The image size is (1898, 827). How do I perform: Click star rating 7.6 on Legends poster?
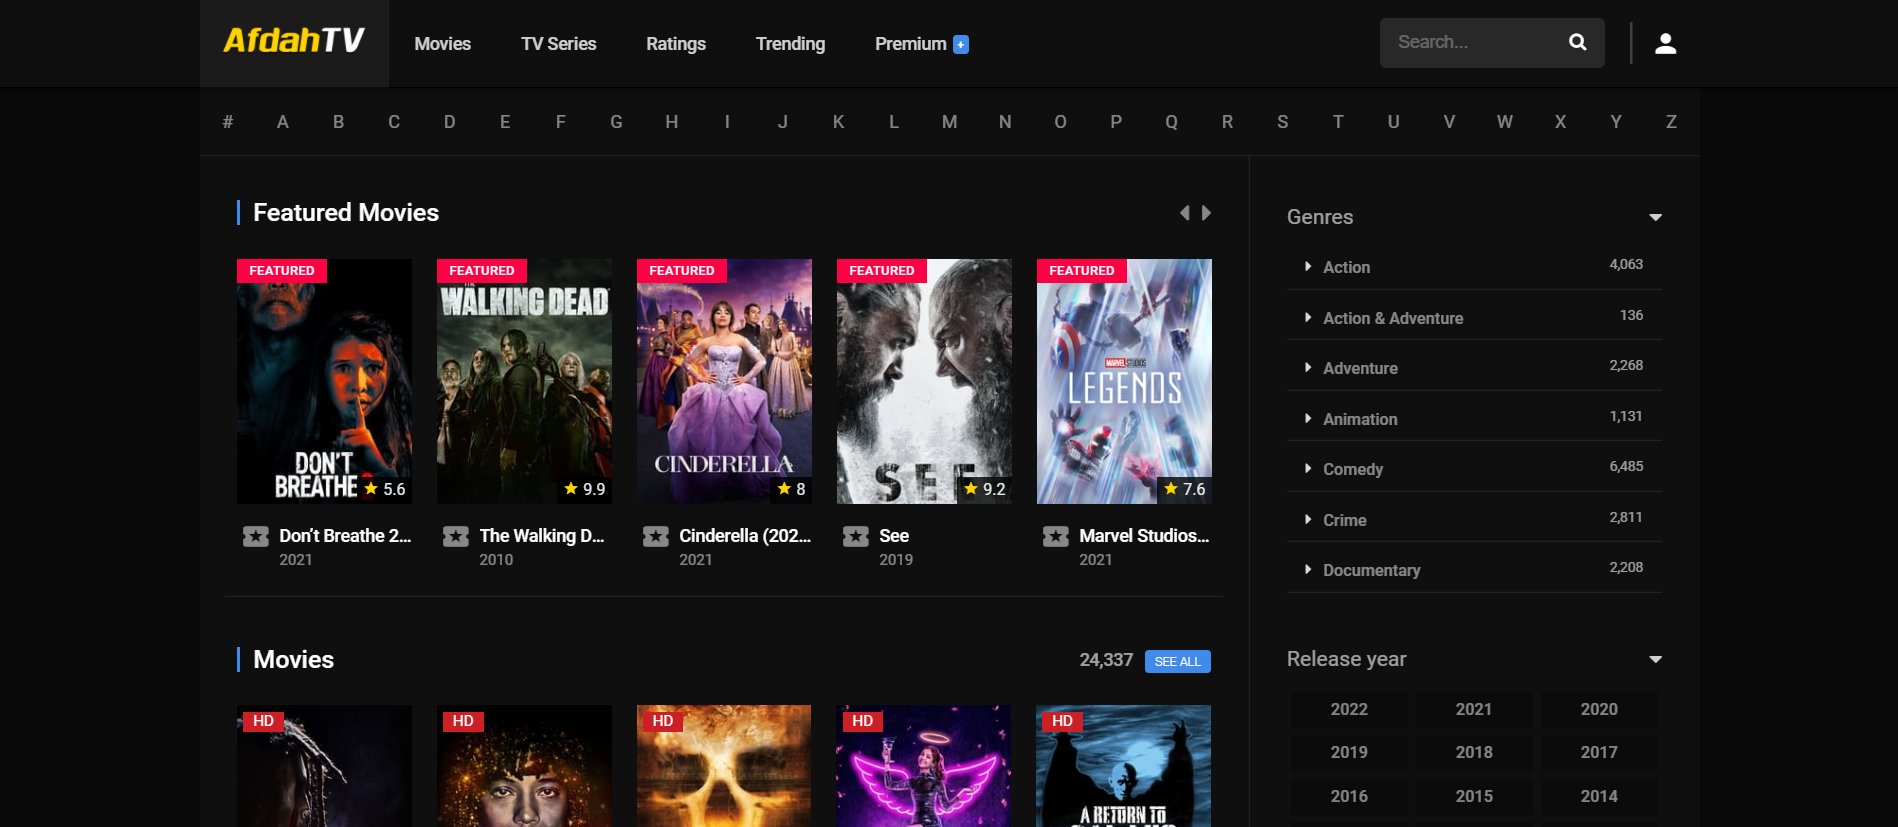[x=1185, y=489]
